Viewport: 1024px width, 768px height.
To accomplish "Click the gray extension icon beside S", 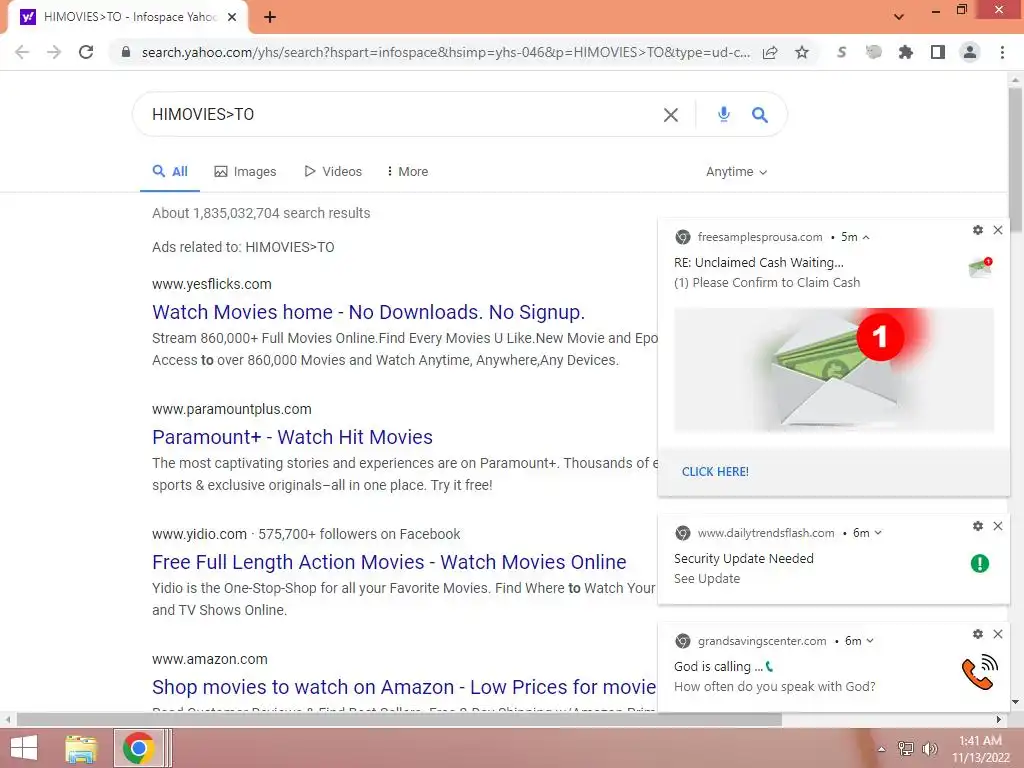I will 873,52.
